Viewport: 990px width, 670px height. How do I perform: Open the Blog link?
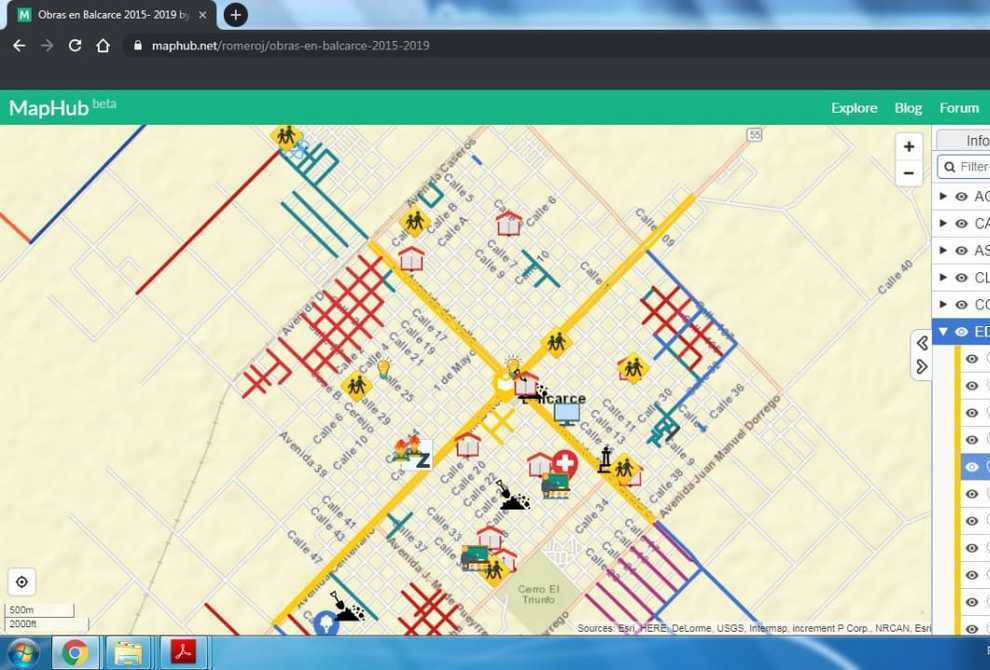click(908, 108)
